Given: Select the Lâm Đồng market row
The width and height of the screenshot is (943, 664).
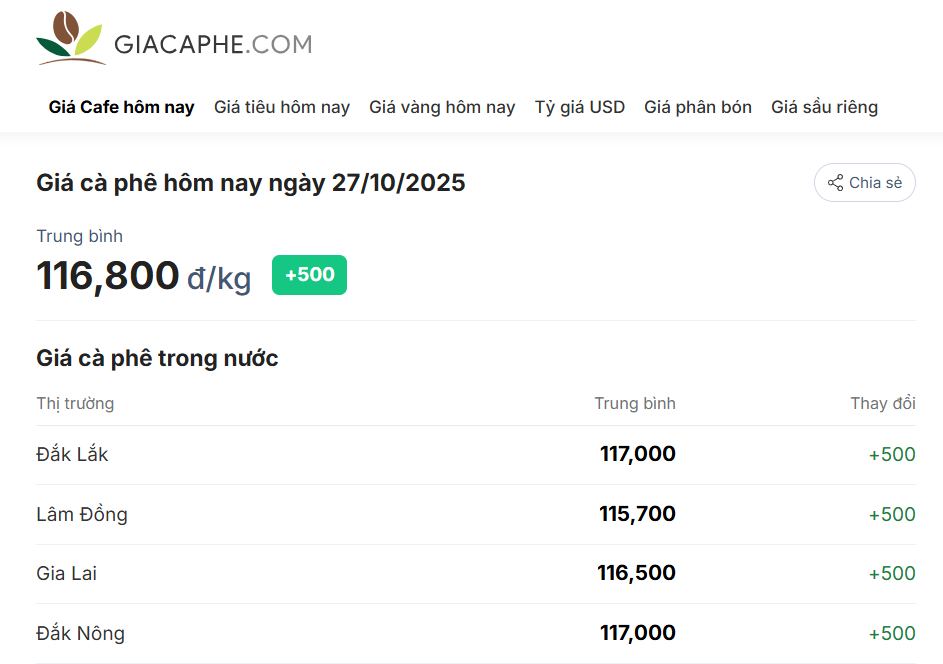Looking at the screenshot, I should [82, 514].
